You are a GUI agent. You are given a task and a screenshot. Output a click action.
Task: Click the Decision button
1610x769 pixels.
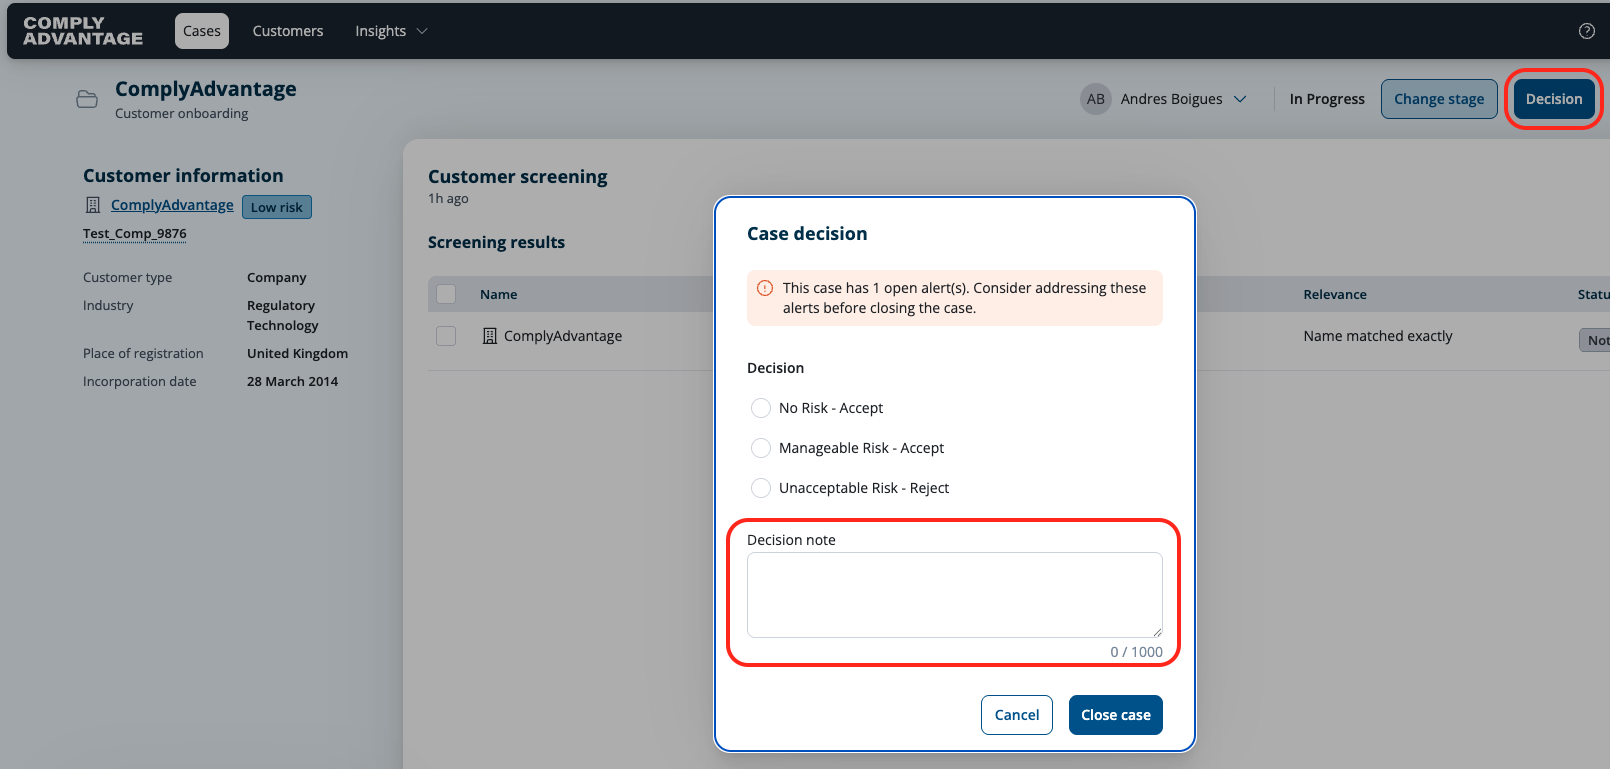[x=1554, y=99]
